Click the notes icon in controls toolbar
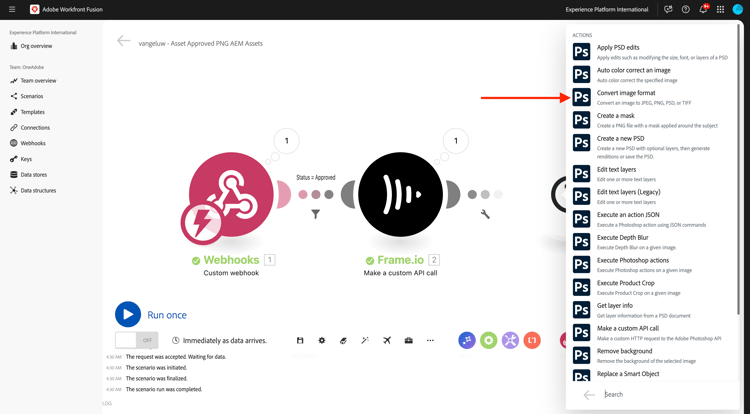This screenshot has width=750, height=414. [x=343, y=340]
